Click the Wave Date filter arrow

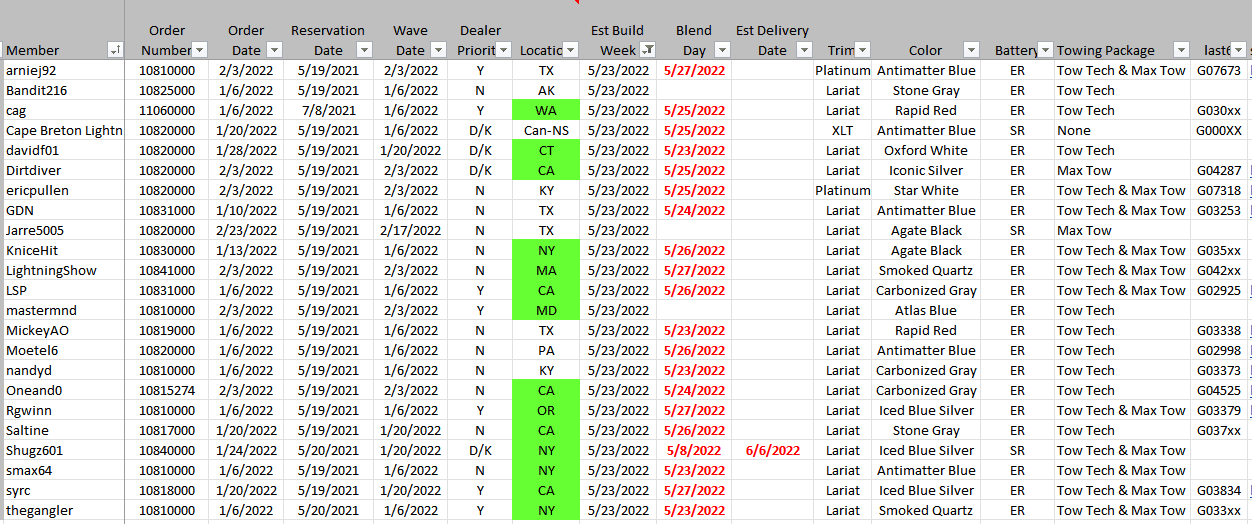click(x=436, y=50)
